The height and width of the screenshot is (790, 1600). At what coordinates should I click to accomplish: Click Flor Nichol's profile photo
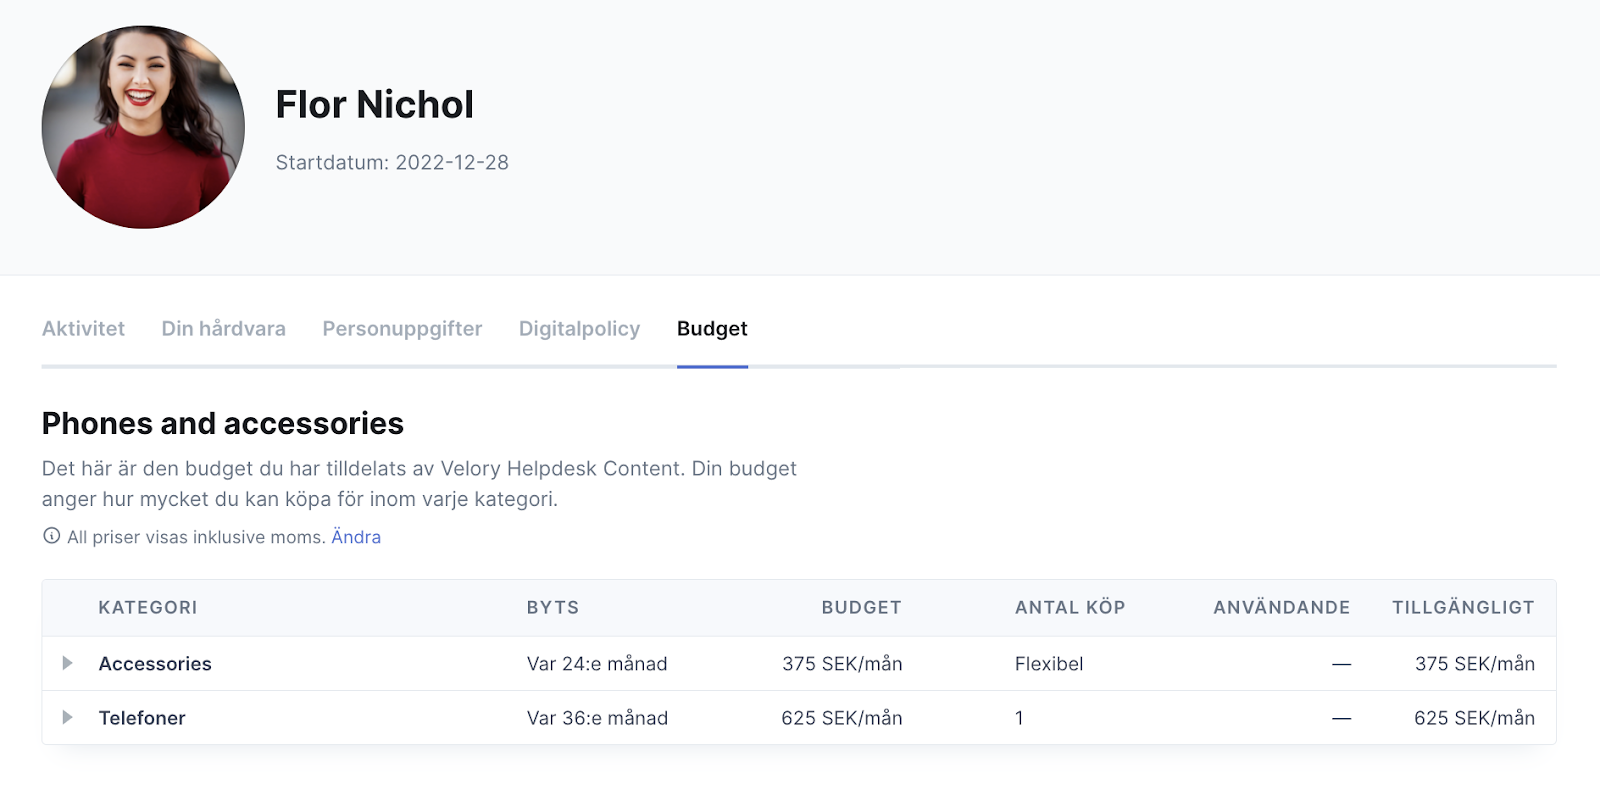click(x=143, y=127)
